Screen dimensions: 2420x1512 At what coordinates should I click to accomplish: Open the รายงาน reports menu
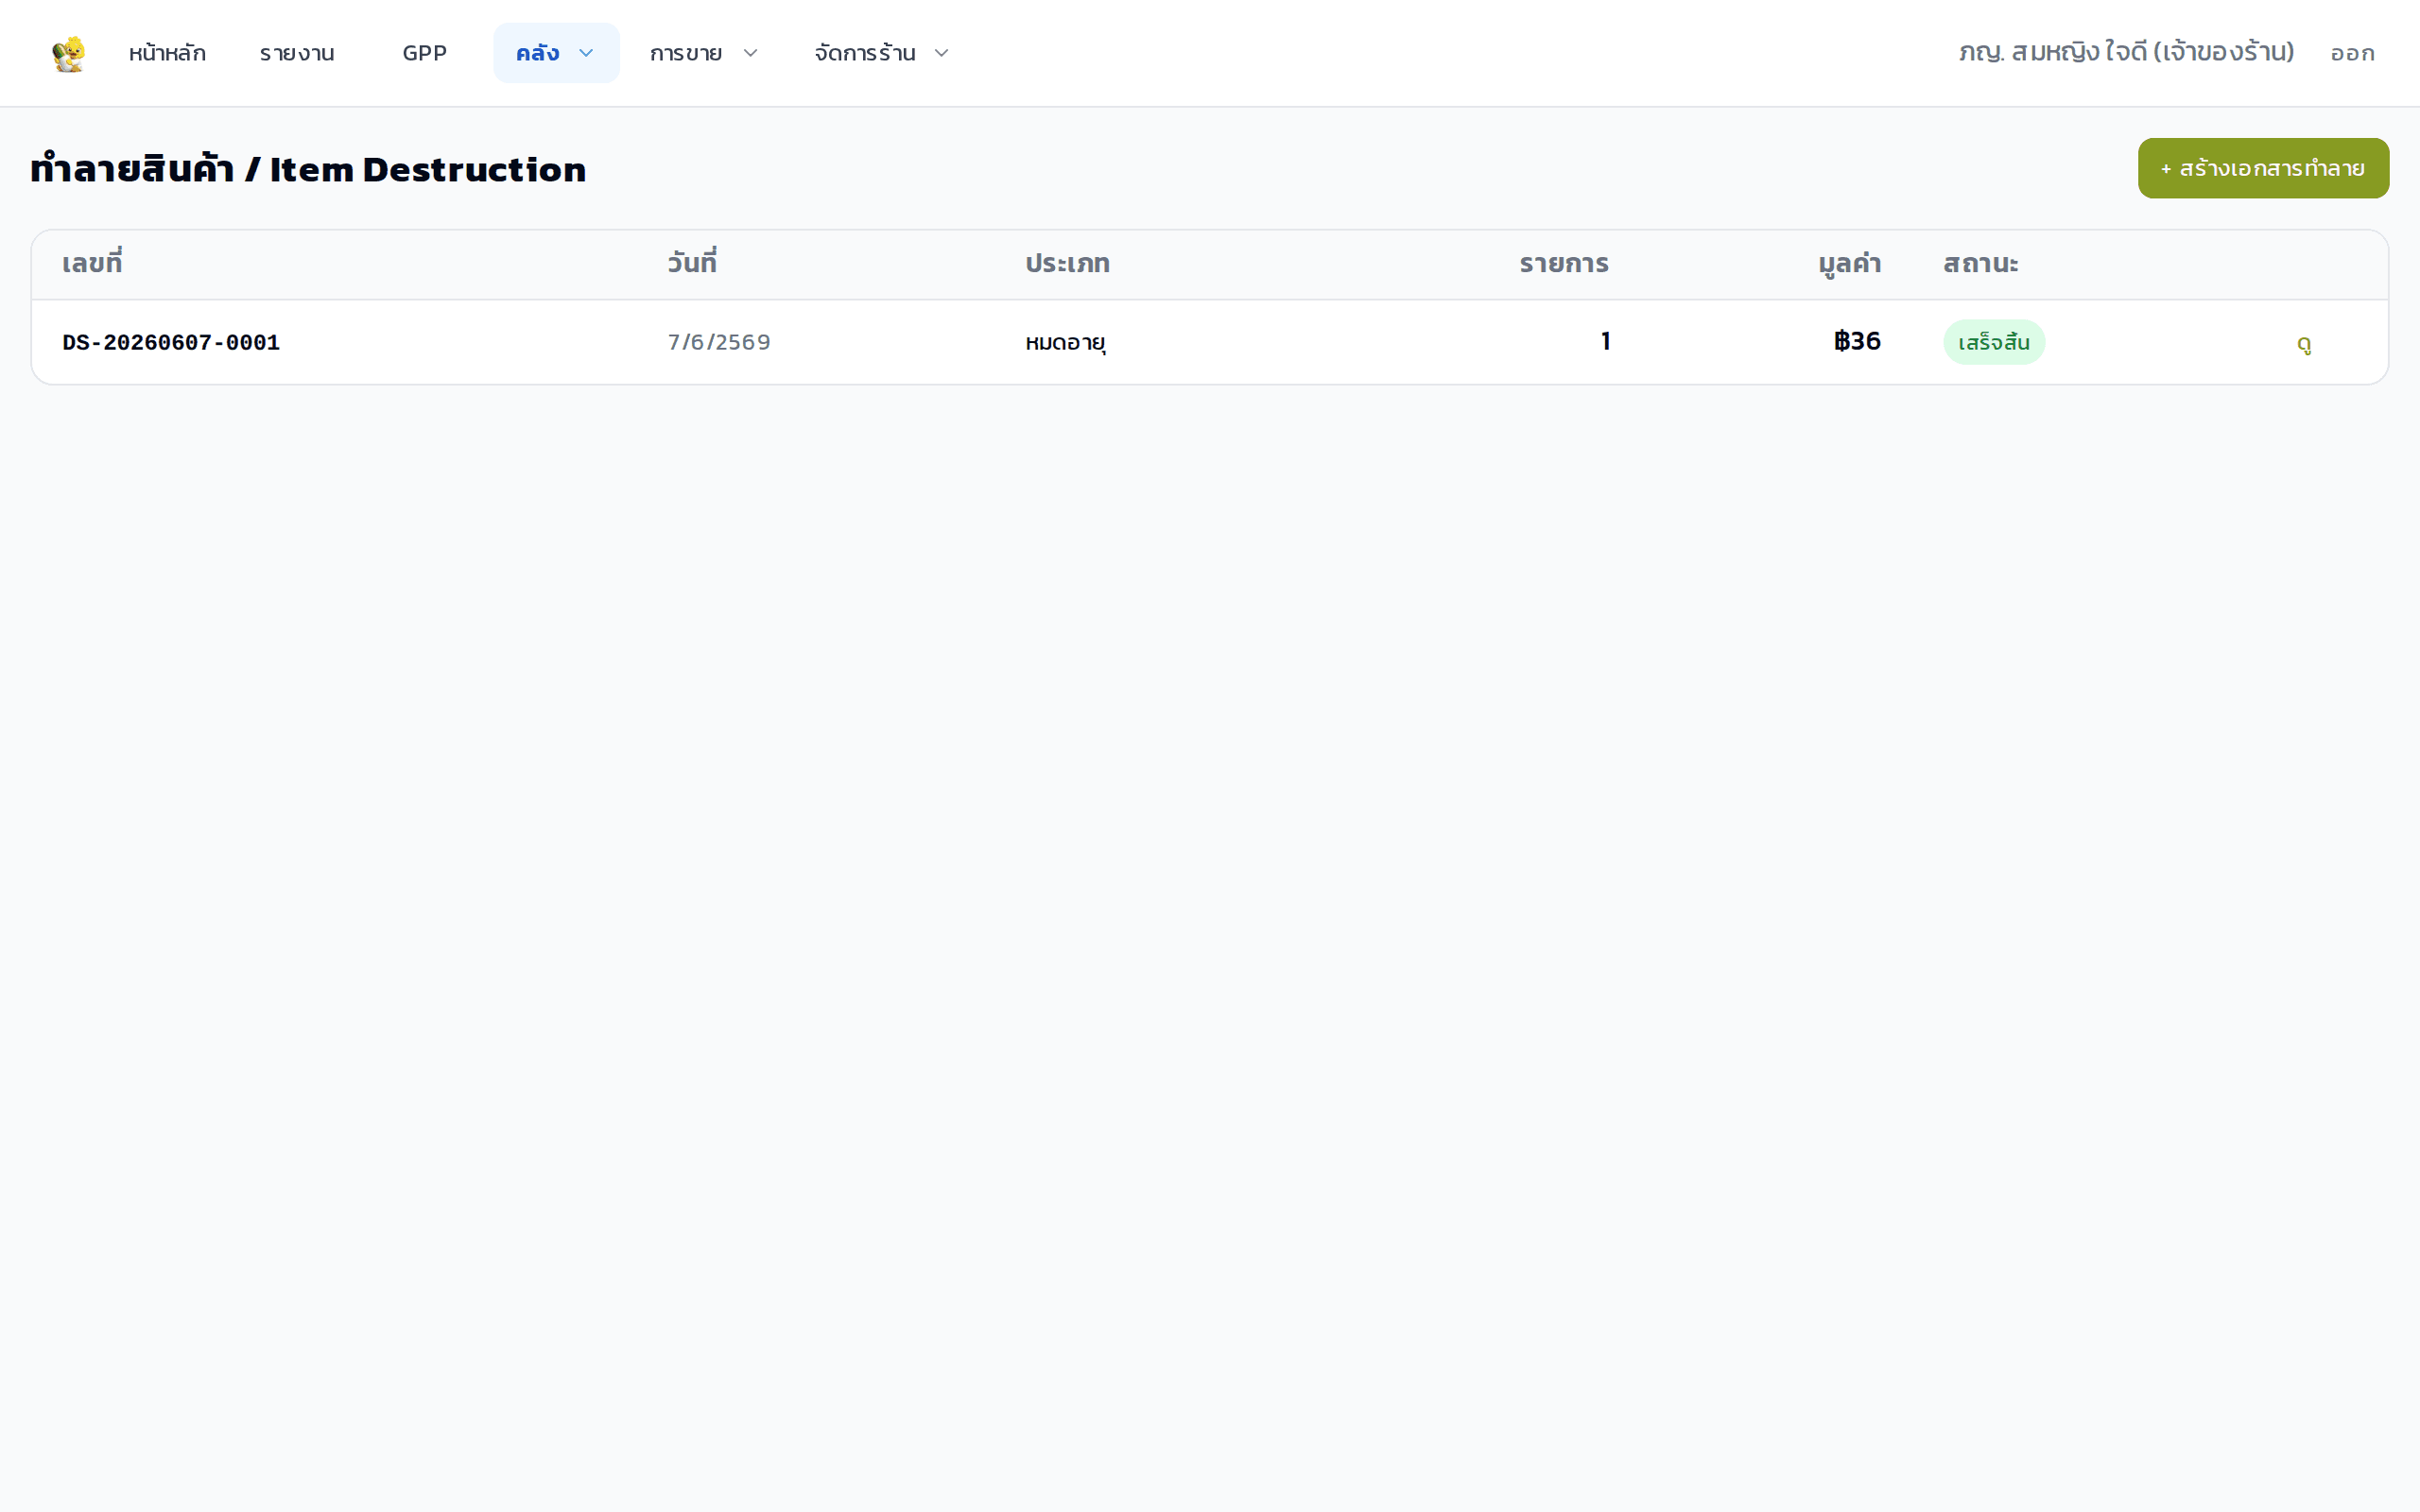click(297, 53)
